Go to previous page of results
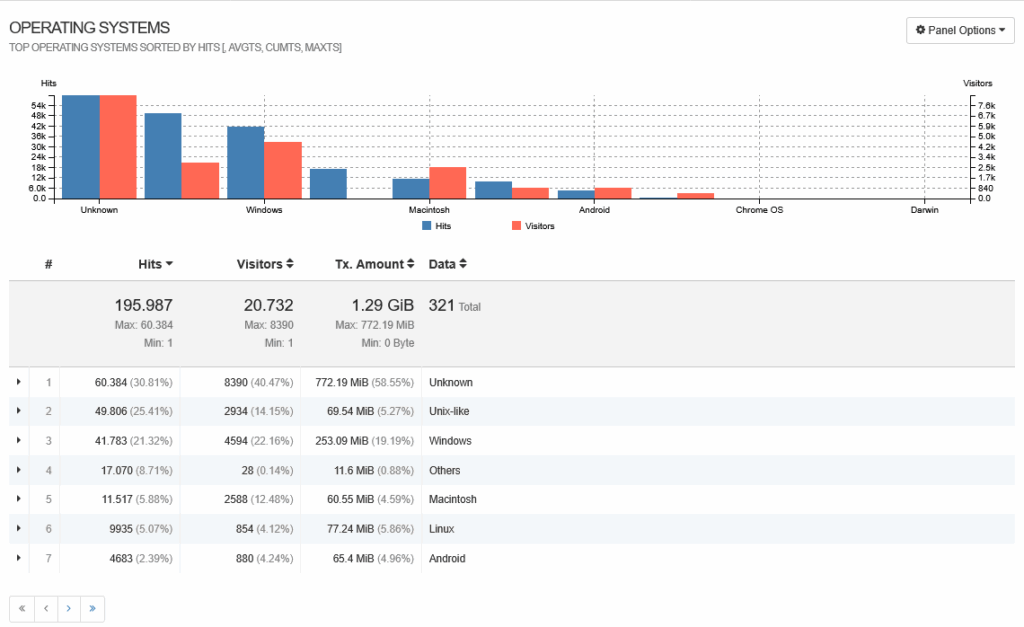1024x627 pixels. 45,608
